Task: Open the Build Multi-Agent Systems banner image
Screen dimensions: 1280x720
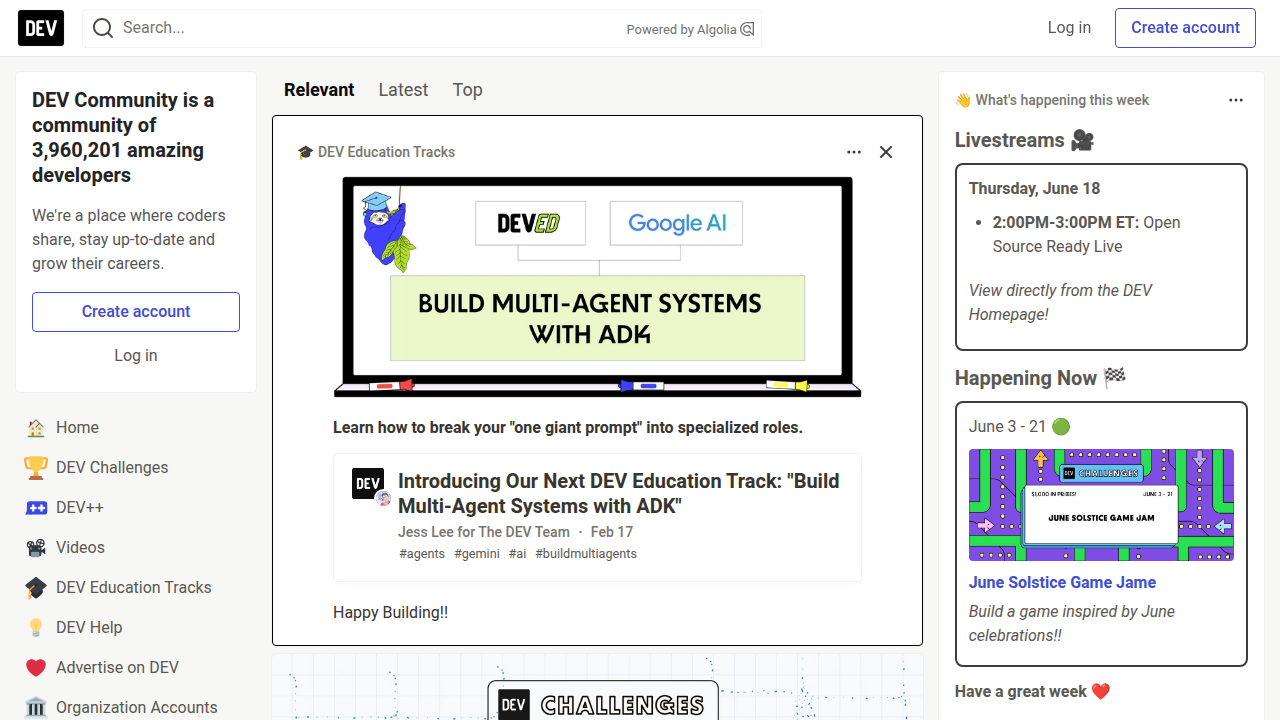Action: (597, 287)
